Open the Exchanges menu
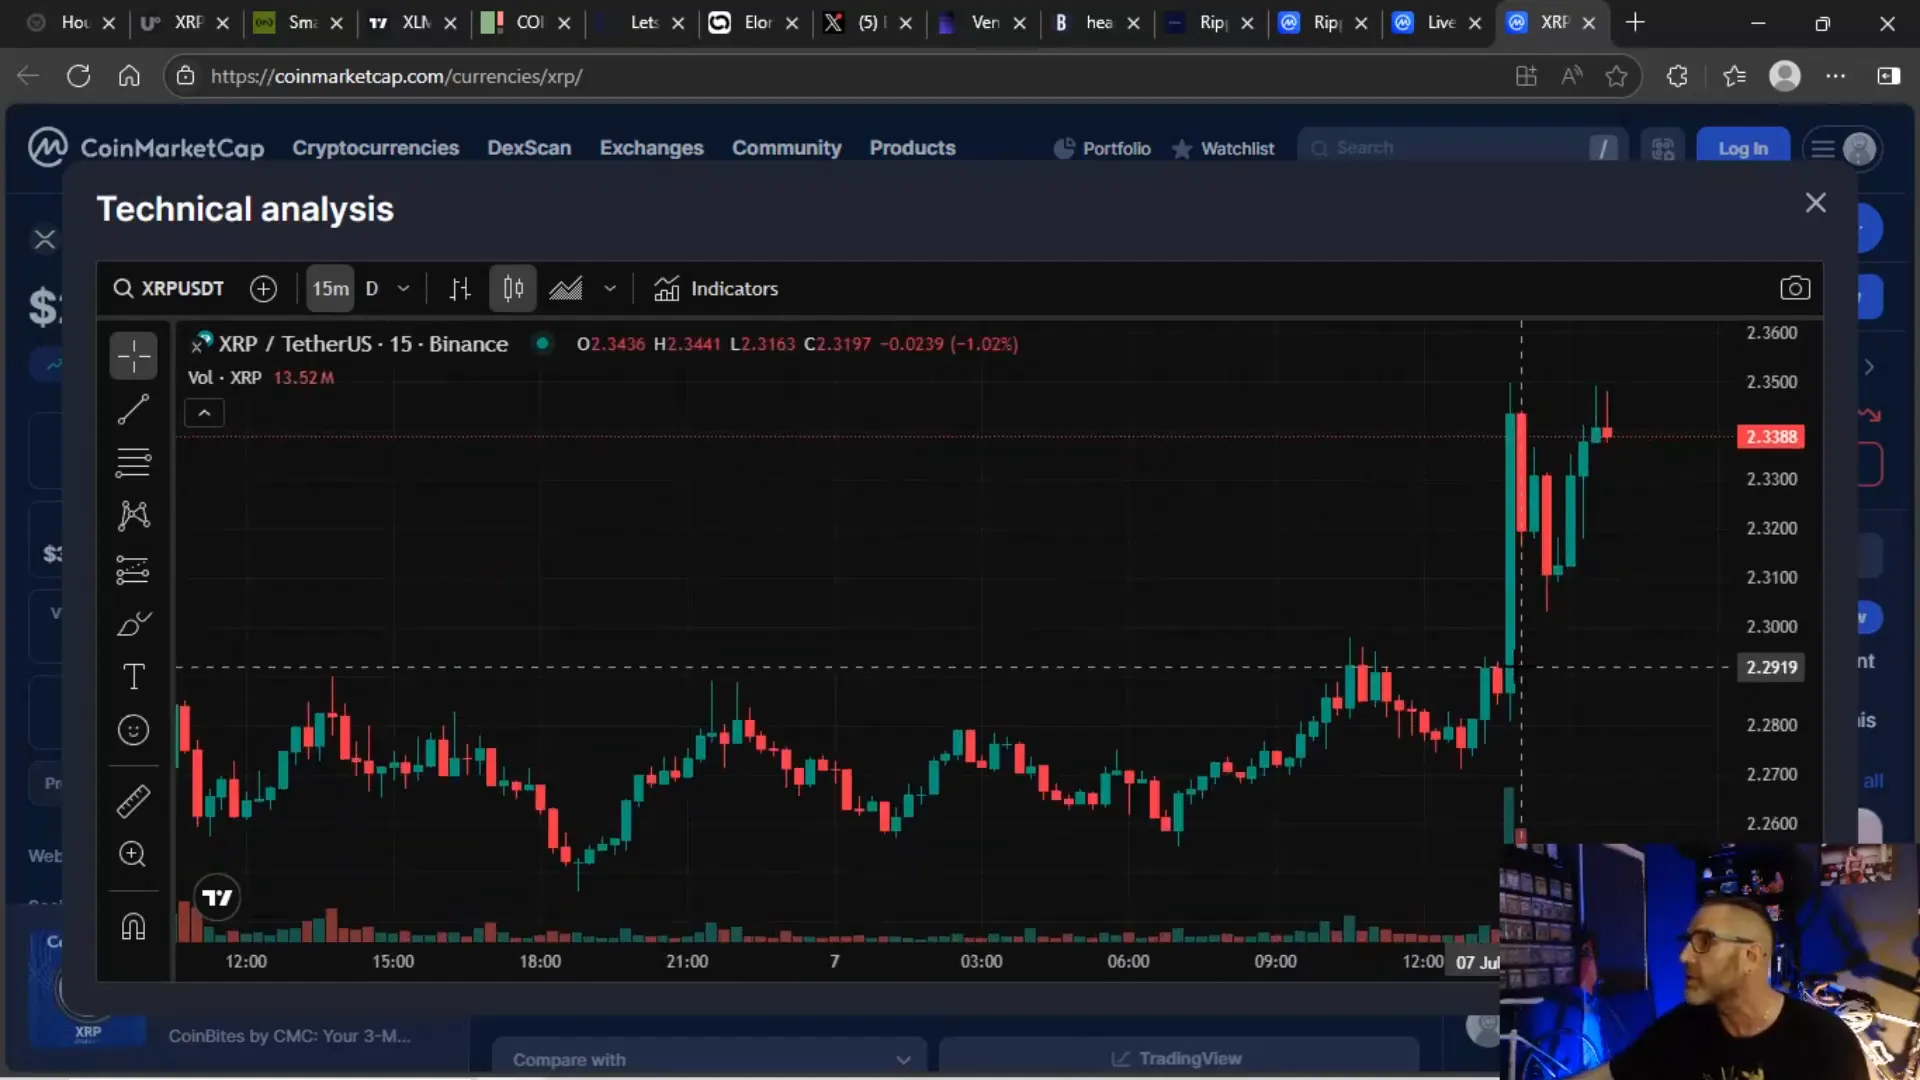The image size is (1920, 1080). pos(652,148)
